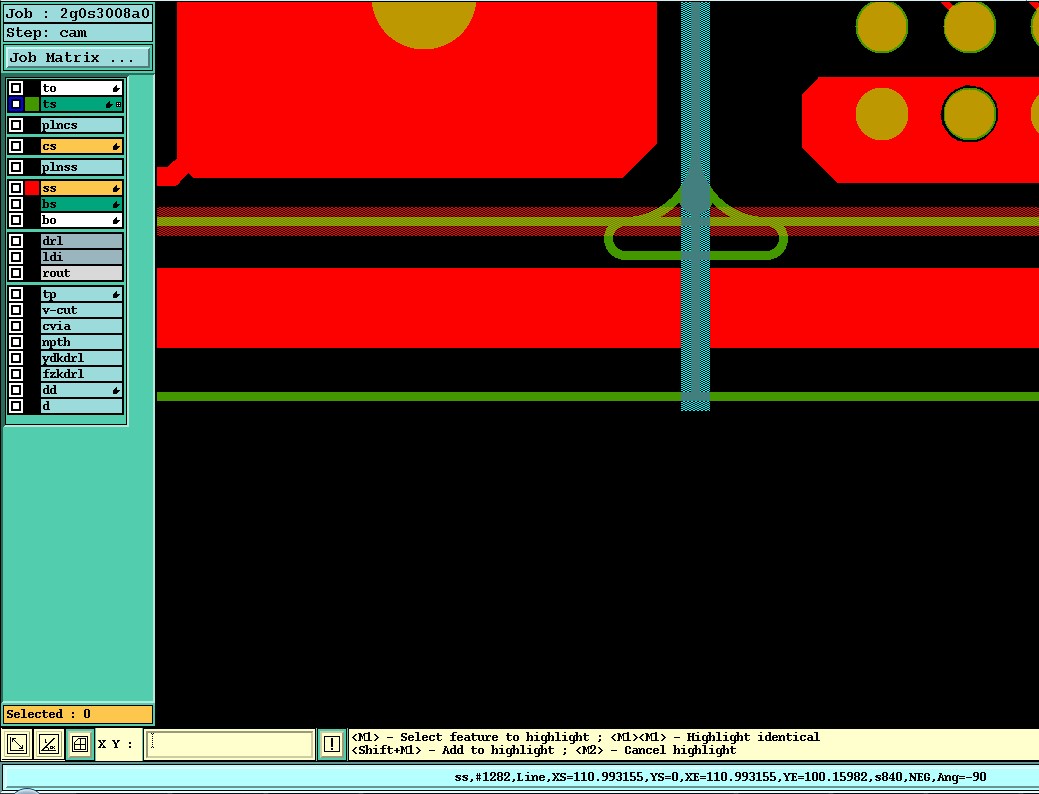Click the green color swatch of ts
Screen dimensions: 1039x794
32,104
